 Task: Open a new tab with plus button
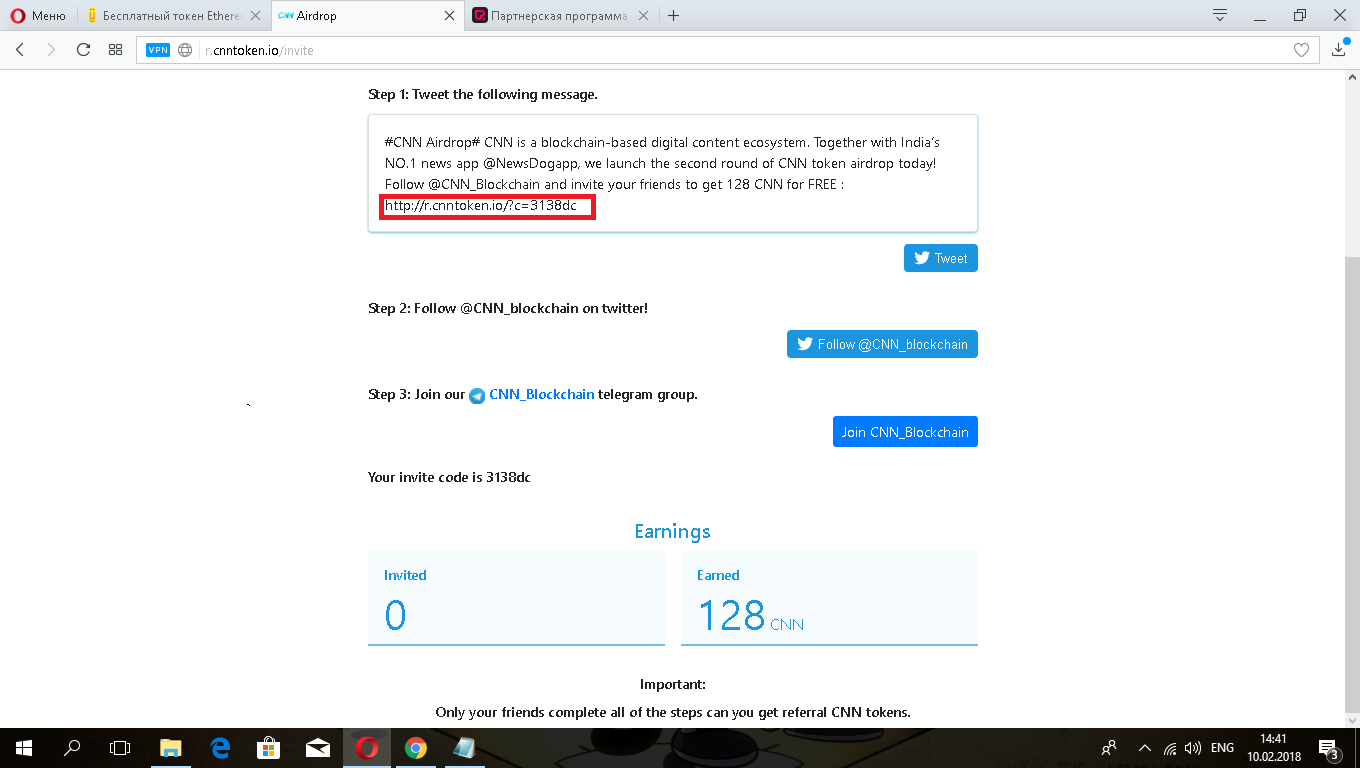674,16
